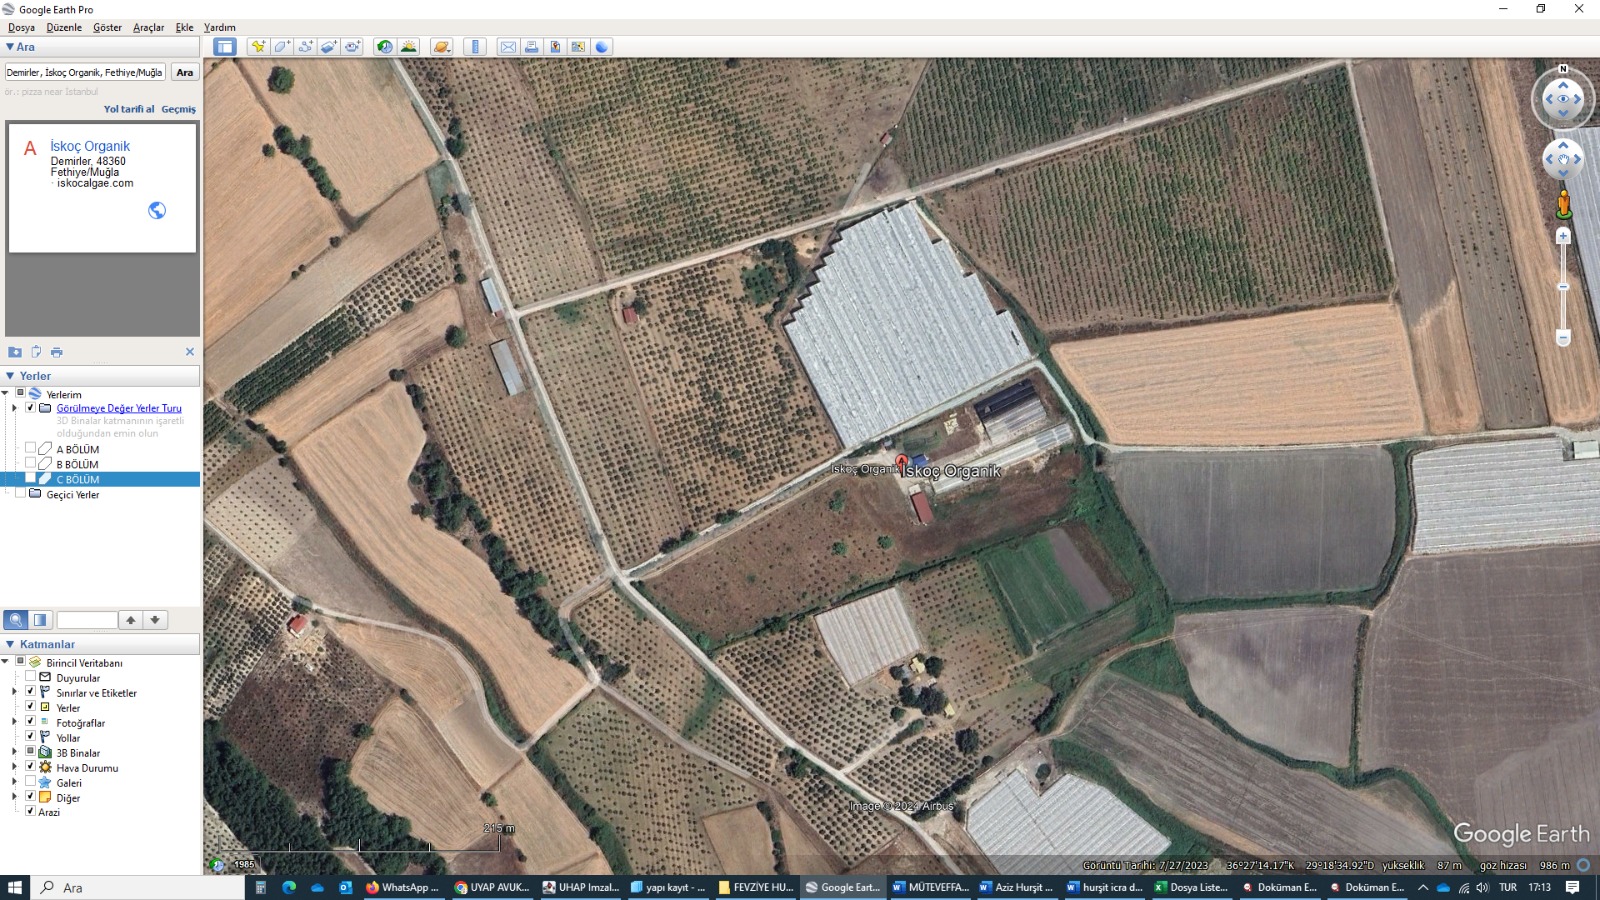Screen dimensions: 1600x900
Task: Uncheck the Arazi terrain layer
Action: [30, 812]
